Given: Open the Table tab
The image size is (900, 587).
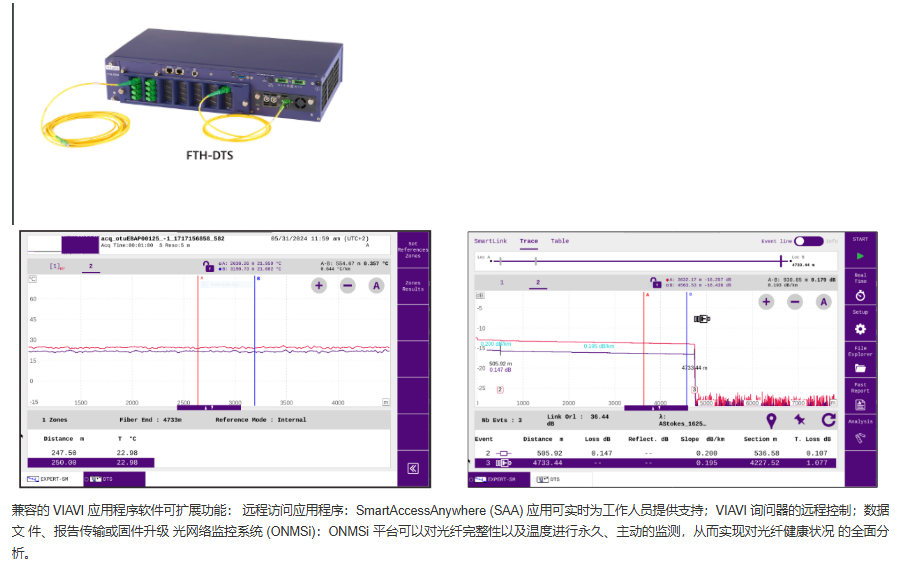Looking at the screenshot, I should tap(560, 241).
